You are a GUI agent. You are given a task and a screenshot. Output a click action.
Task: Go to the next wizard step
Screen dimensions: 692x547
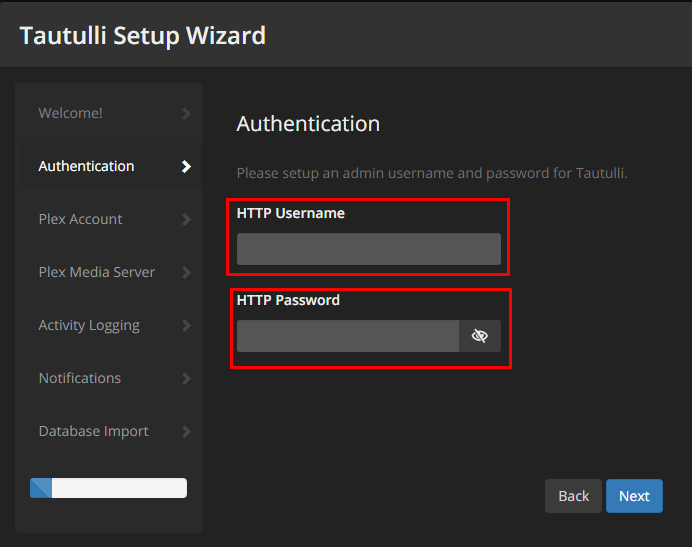[634, 496]
